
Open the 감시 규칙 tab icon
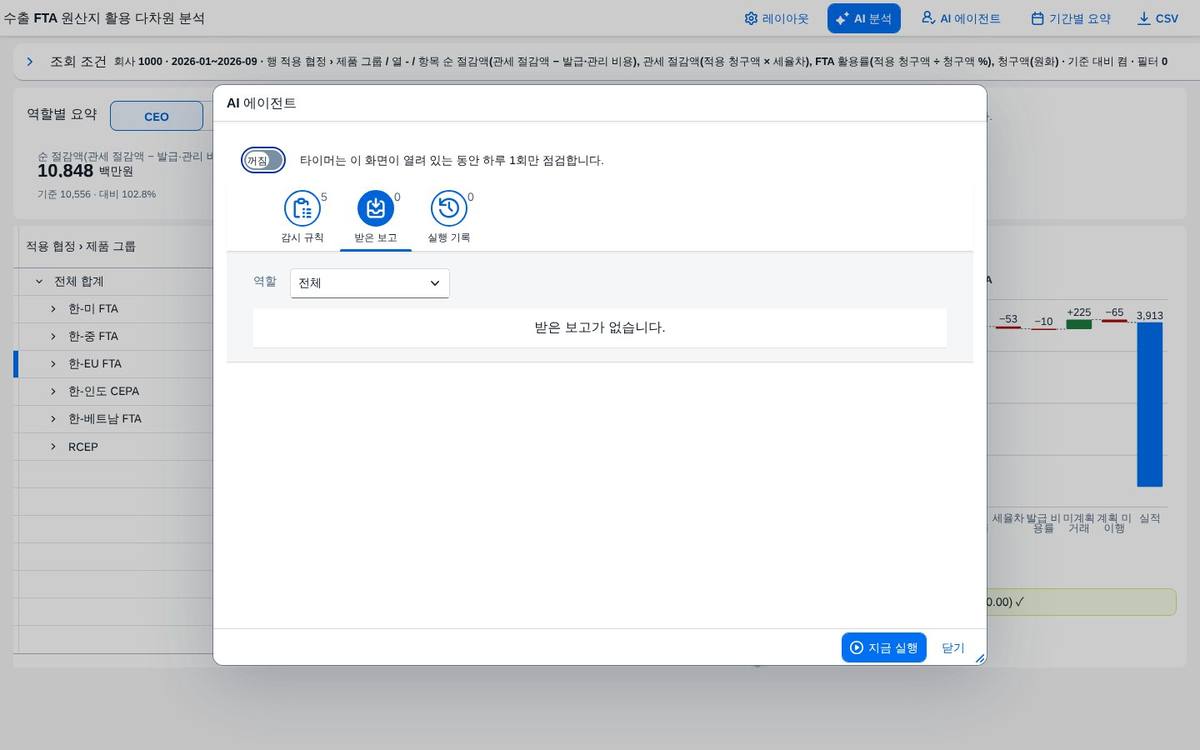(302, 208)
